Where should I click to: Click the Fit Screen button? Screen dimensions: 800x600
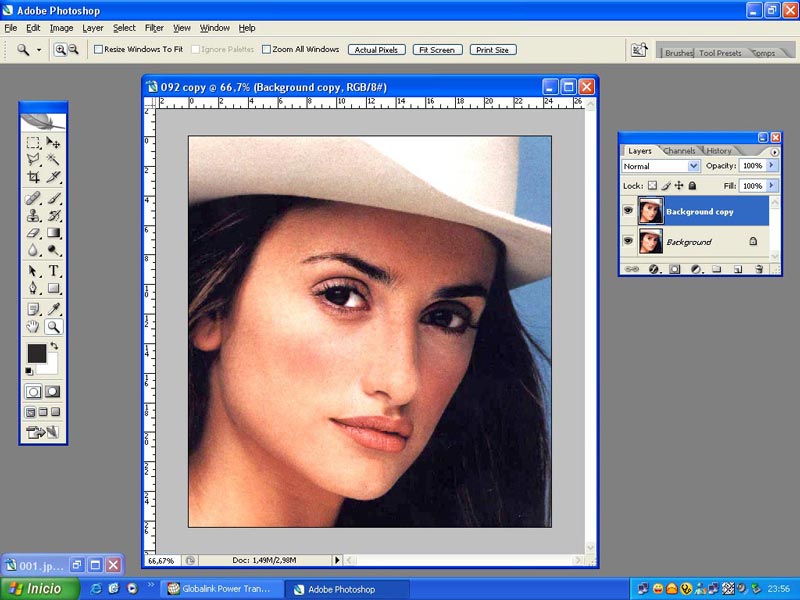click(436, 49)
